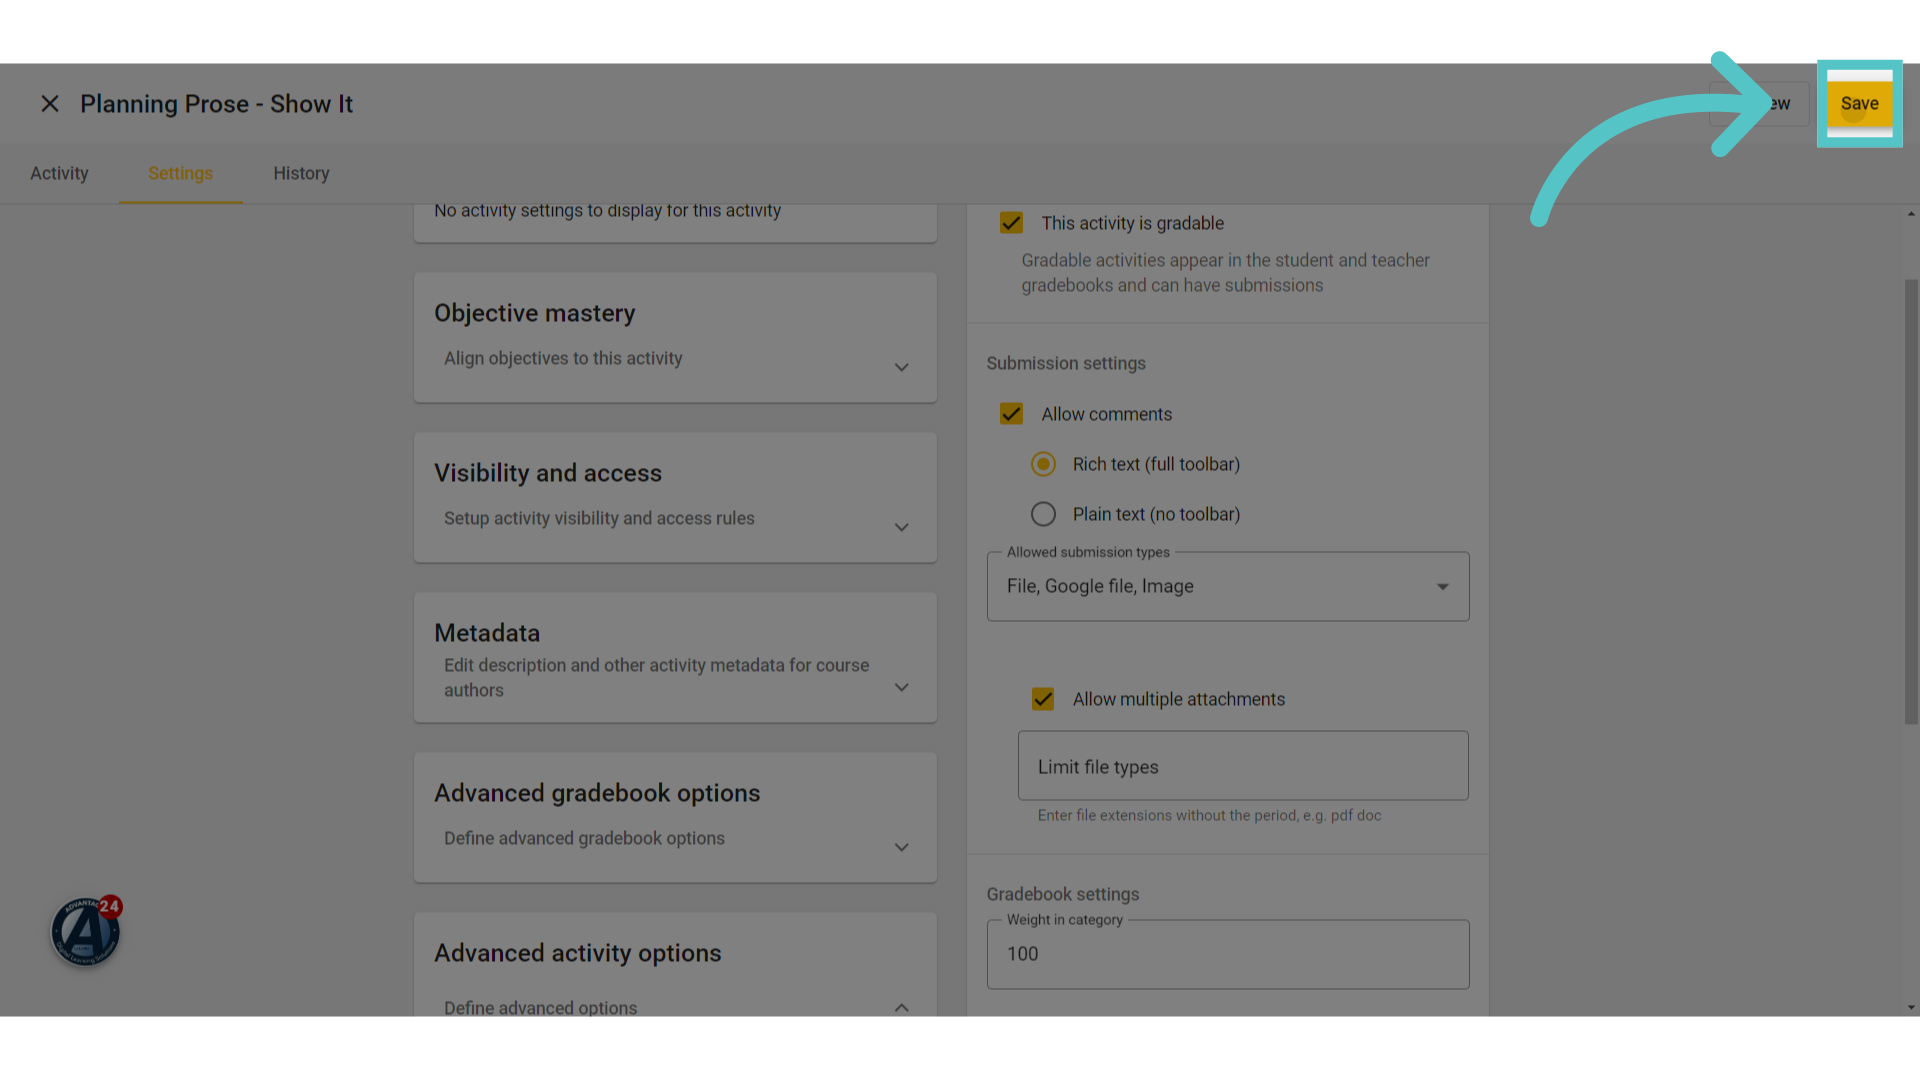Screen dimensions: 1920x1080
Task: Switch to the Activity tab
Action: pos(59,173)
